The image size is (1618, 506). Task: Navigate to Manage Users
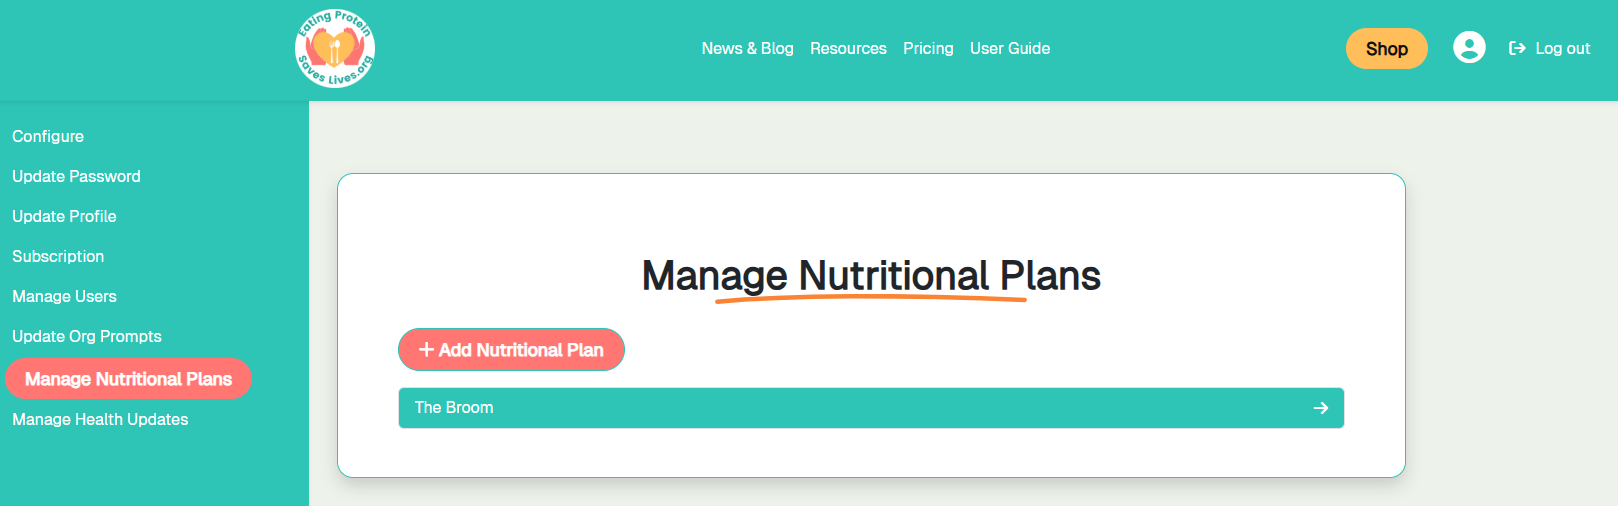pos(64,296)
